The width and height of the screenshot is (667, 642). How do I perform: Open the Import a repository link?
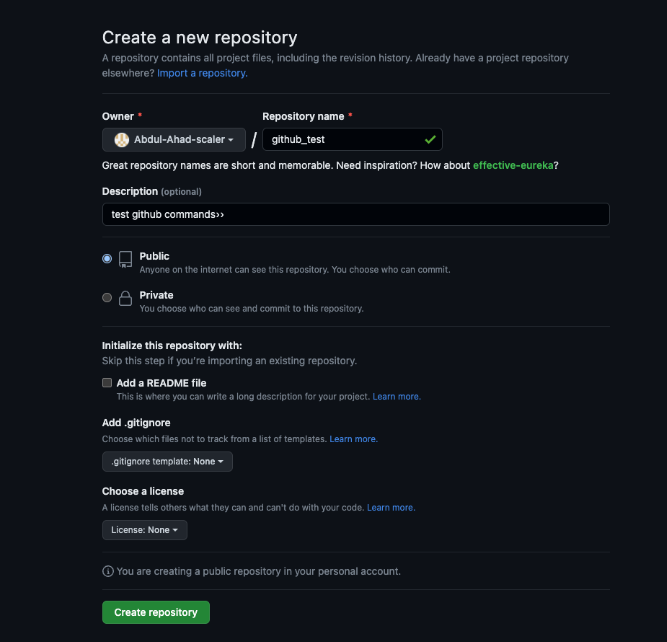(202, 73)
